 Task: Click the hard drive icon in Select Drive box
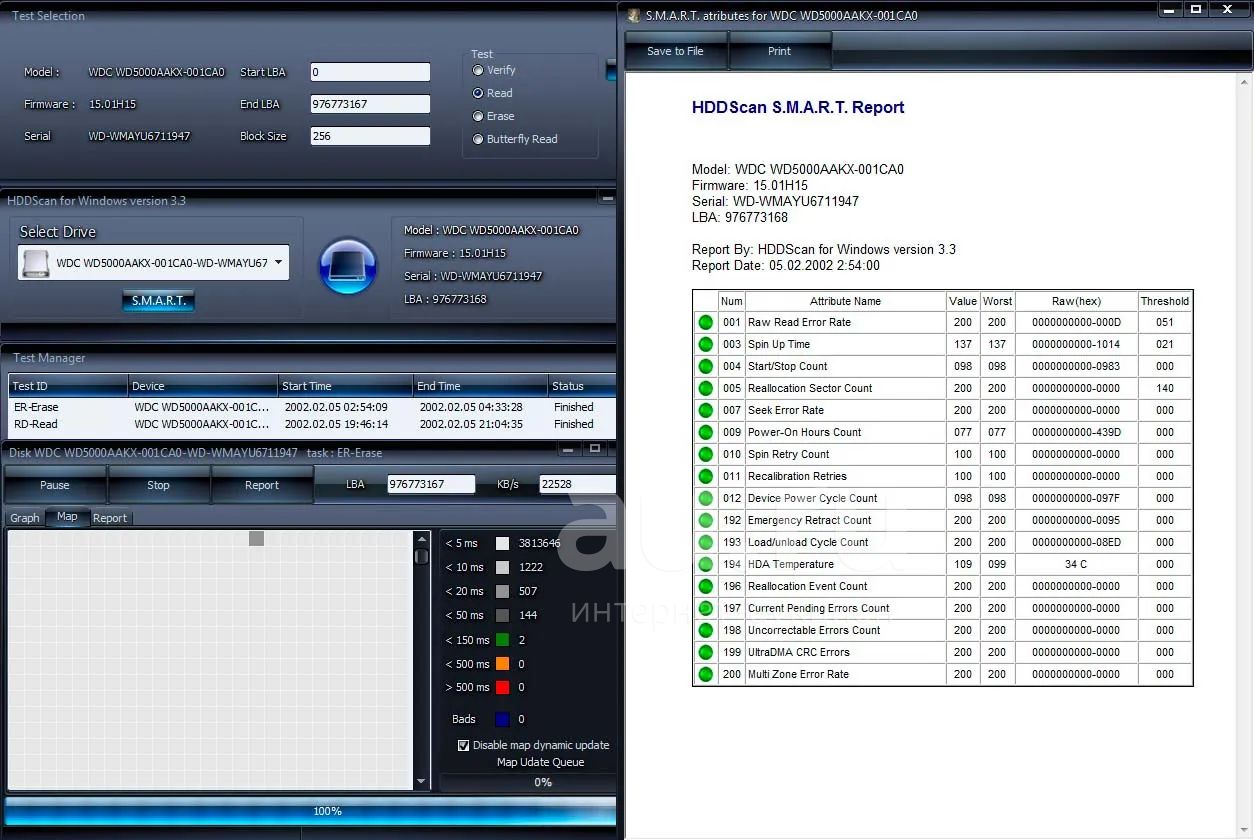click(36, 263)
